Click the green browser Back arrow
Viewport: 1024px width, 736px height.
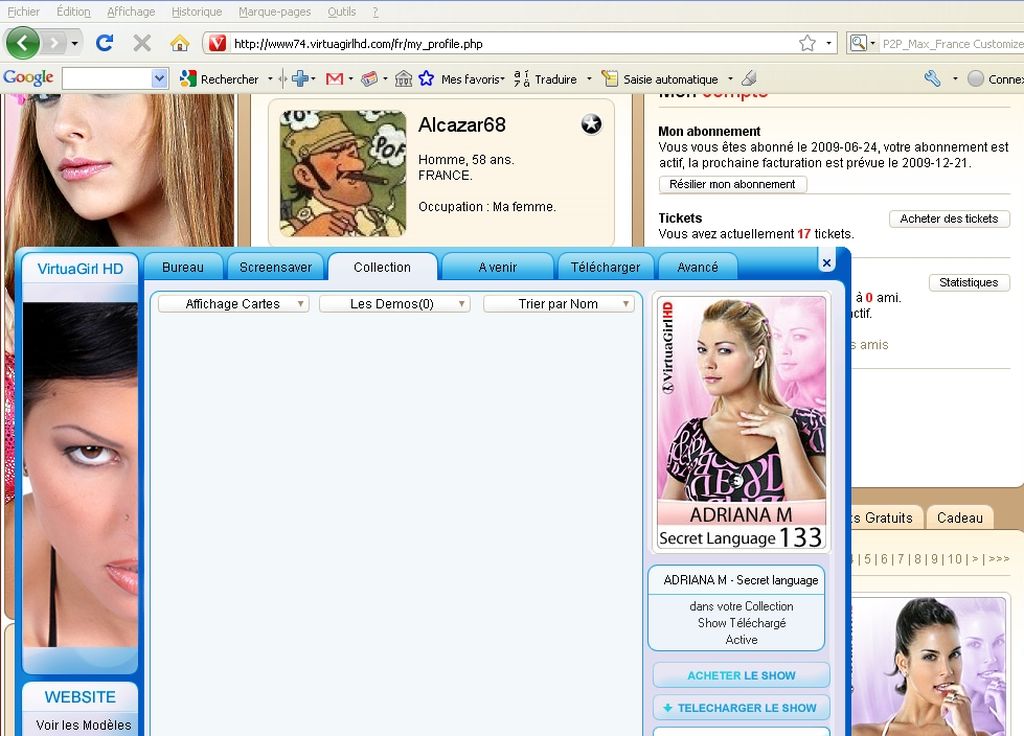click(x=22, y=43)
